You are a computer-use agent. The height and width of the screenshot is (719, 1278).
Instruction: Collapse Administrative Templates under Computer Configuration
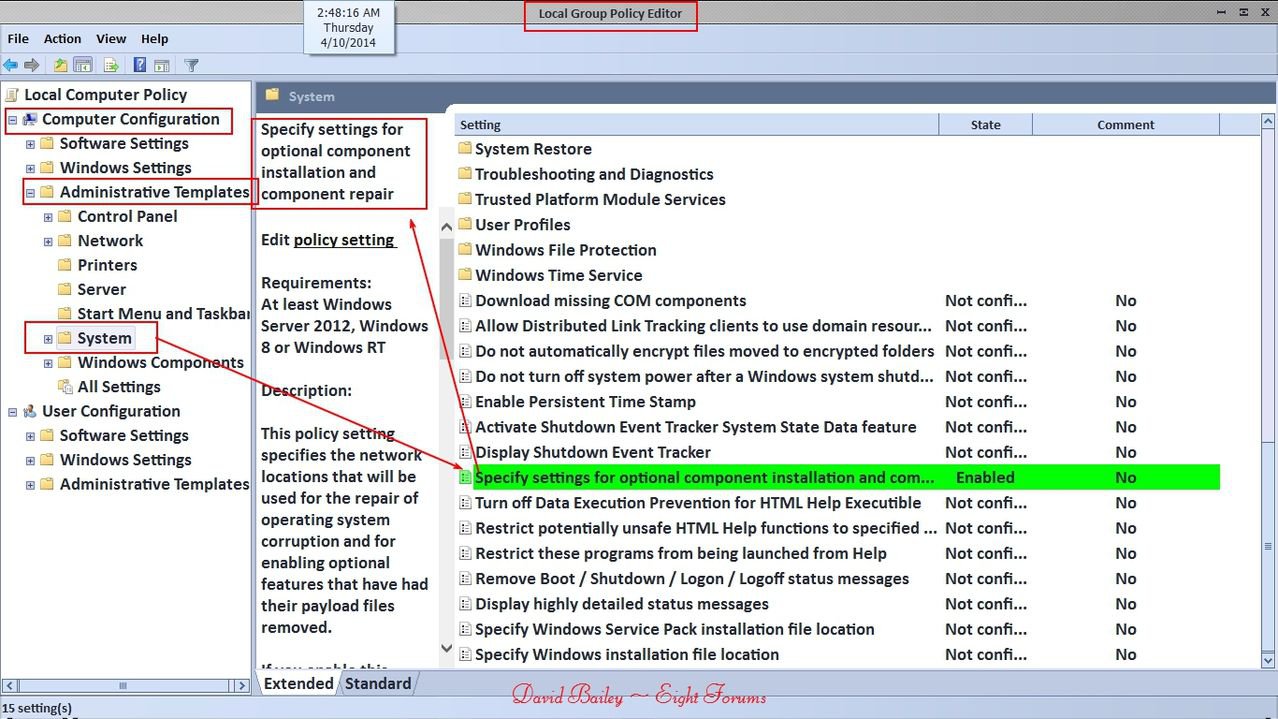pos(30,192)
